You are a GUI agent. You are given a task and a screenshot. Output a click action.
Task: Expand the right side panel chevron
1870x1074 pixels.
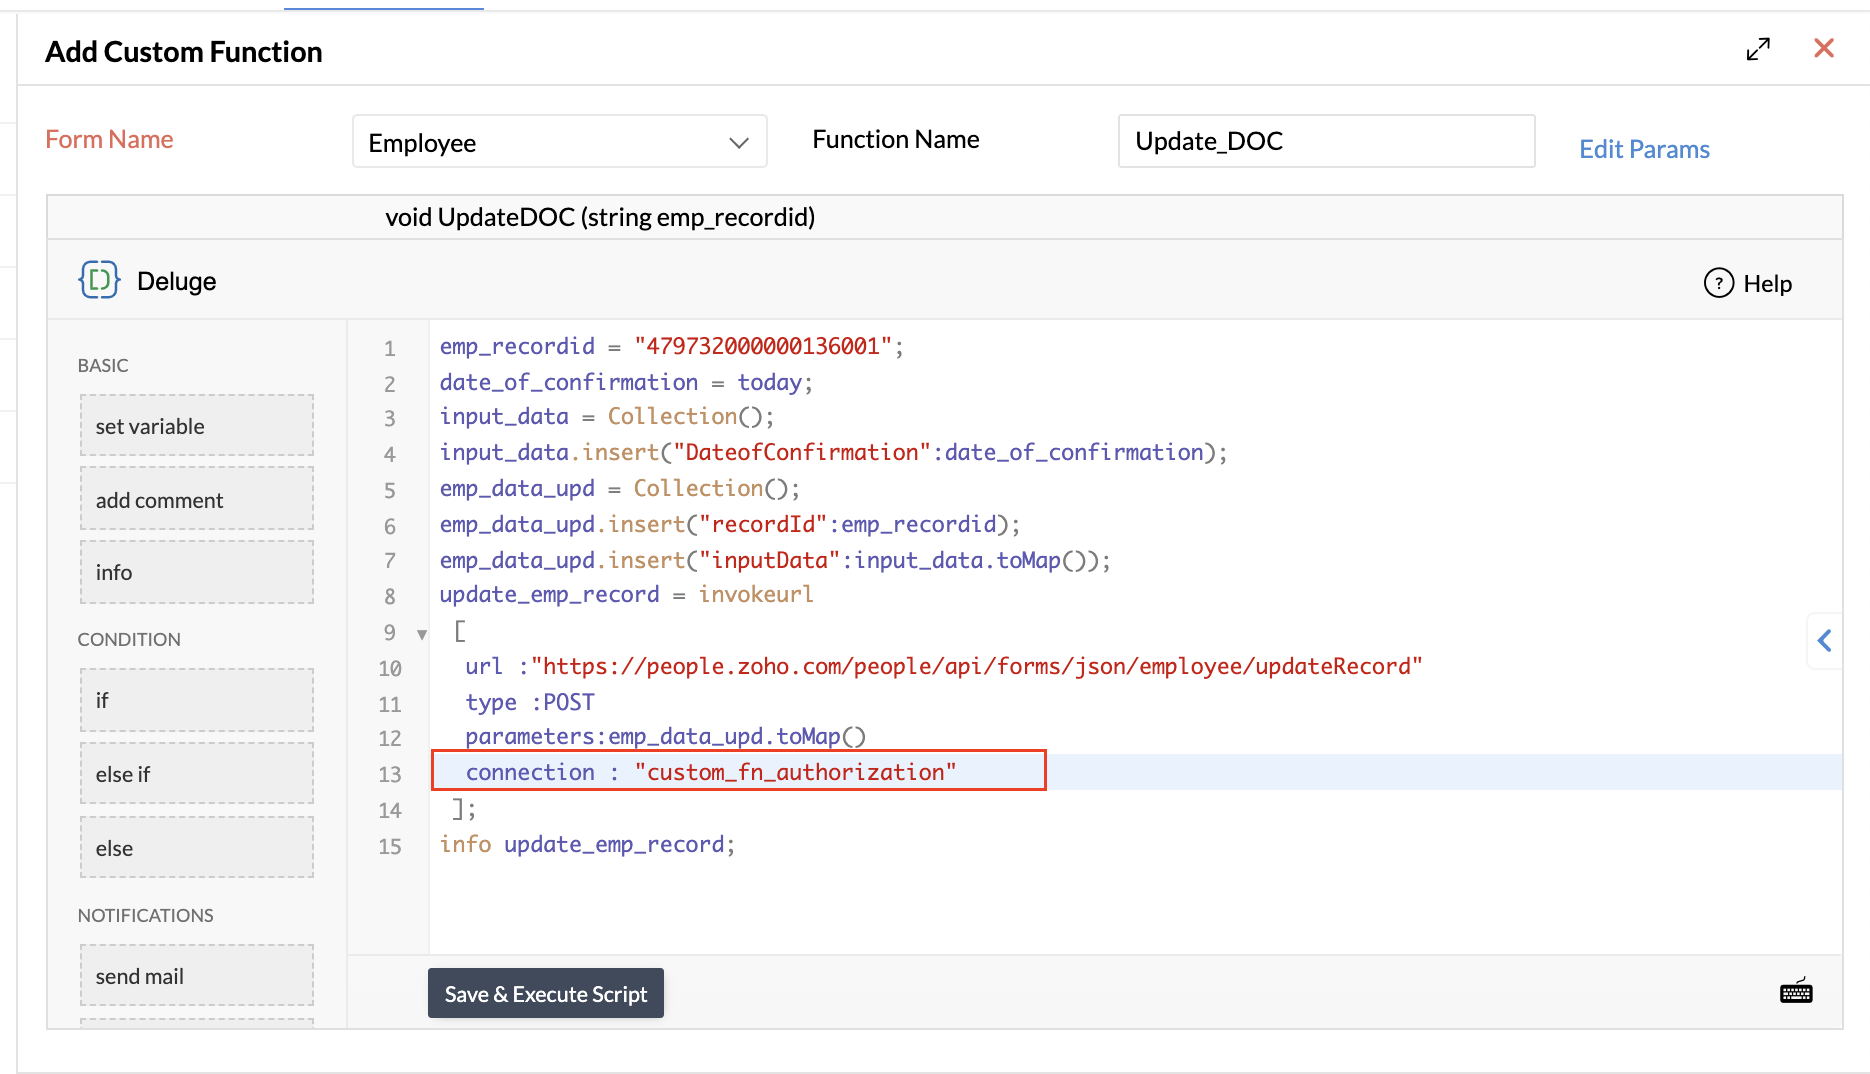1824,640
